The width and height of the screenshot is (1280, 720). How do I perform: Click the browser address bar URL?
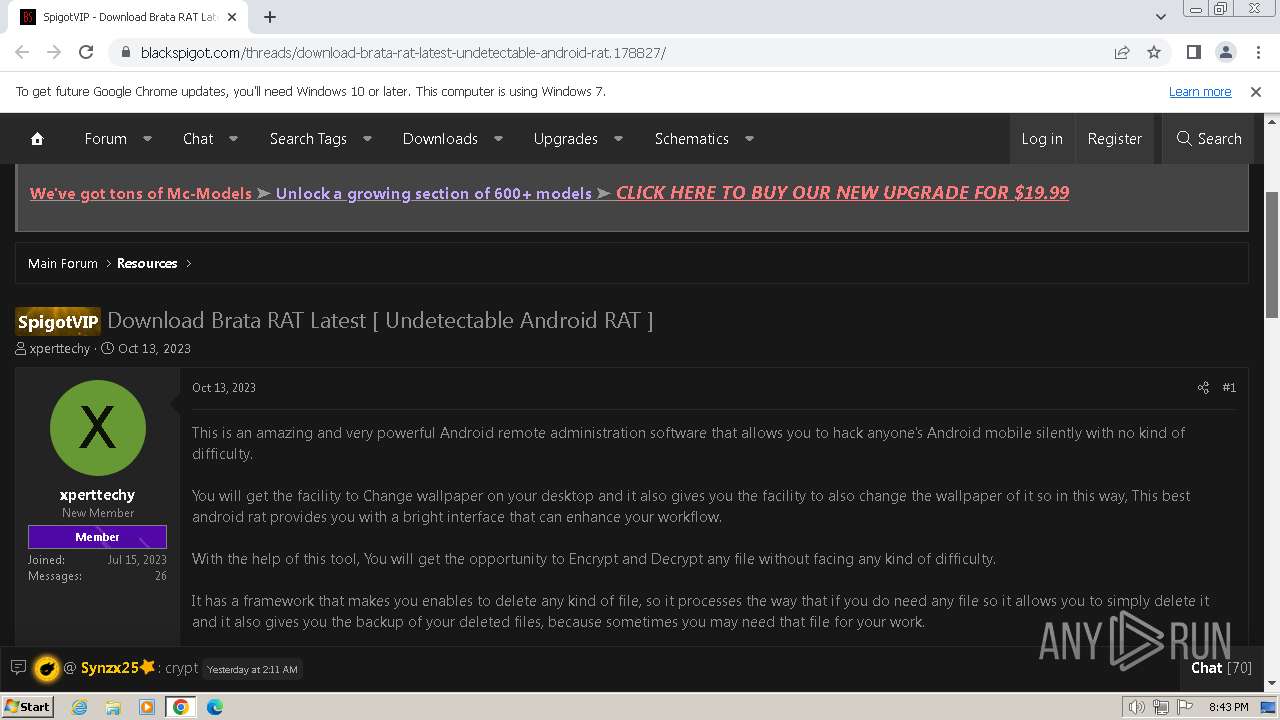pyautogui.click(x=403, y=52)
